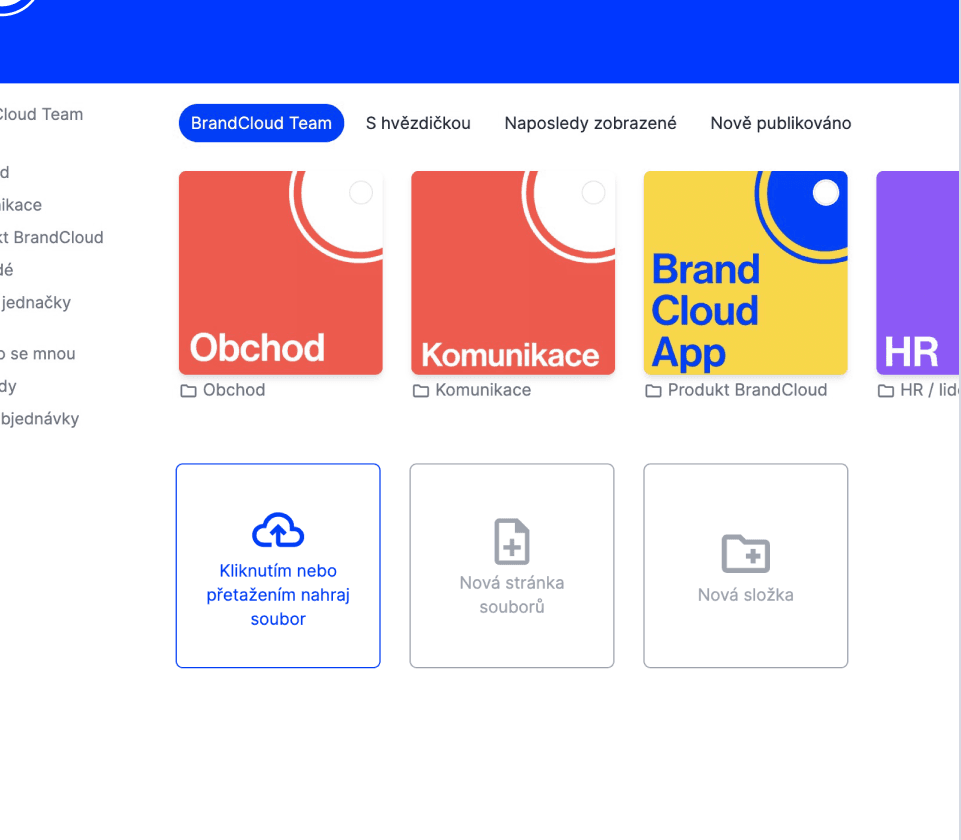Click the Kliknutím nebo přetažením nahraj soubor text
The height and width of the screenshot is (840, 961).
[x=278, y=595]
